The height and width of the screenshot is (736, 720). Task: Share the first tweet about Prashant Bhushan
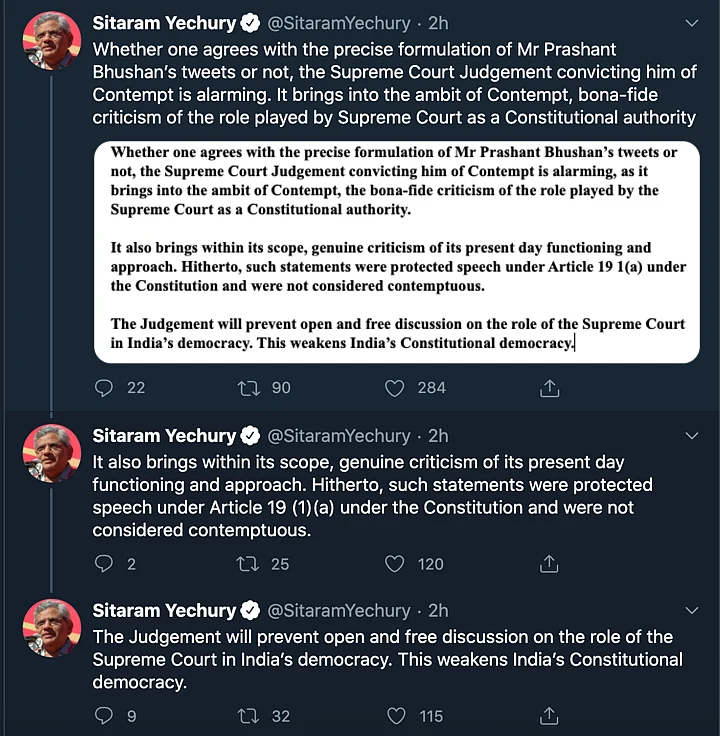coord(549,388)
